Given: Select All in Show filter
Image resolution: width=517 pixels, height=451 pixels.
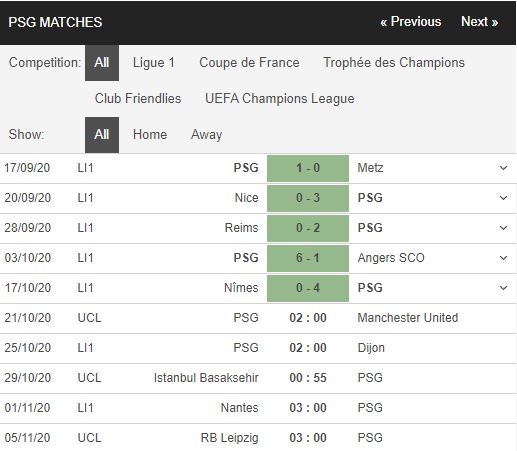Looking at the screenshot, I should tap(102, 135).
